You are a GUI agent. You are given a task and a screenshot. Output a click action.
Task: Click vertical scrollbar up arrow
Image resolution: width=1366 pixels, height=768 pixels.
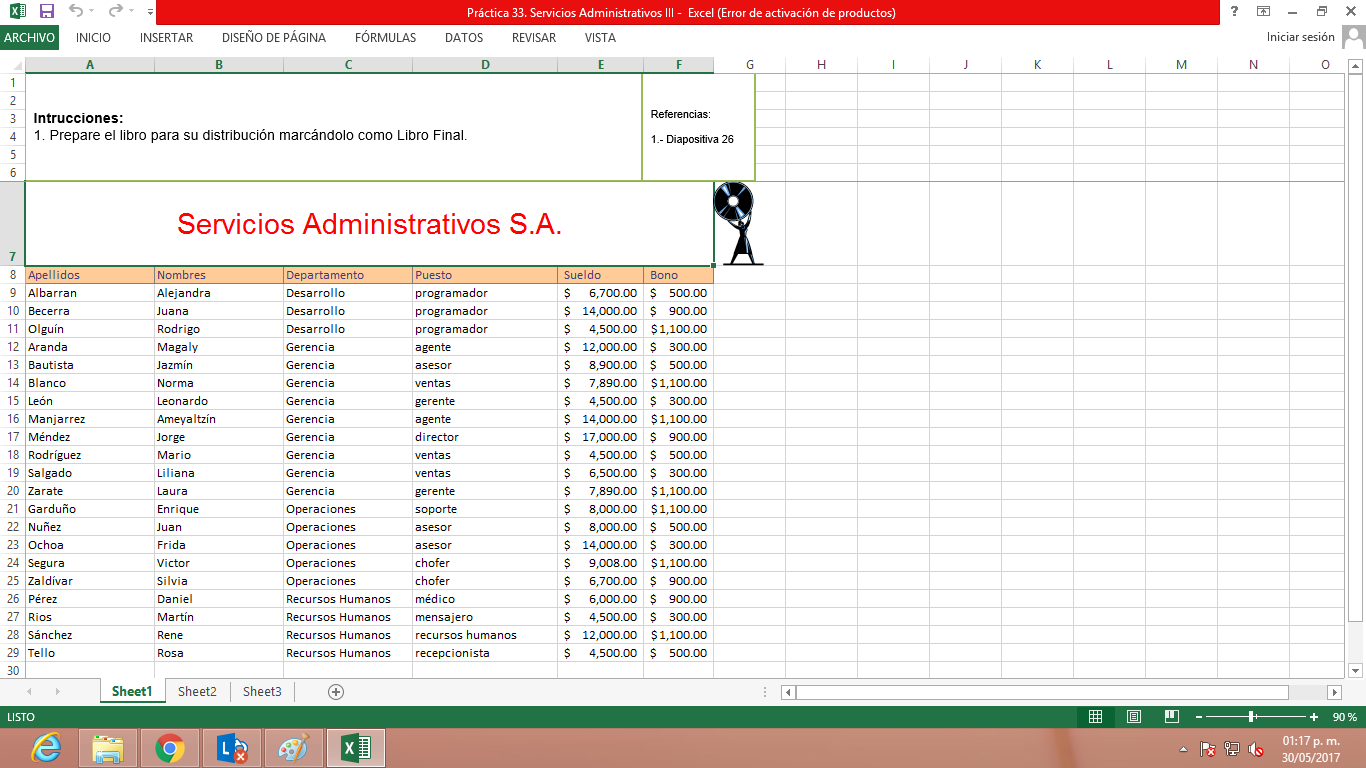click(1356, 66)
